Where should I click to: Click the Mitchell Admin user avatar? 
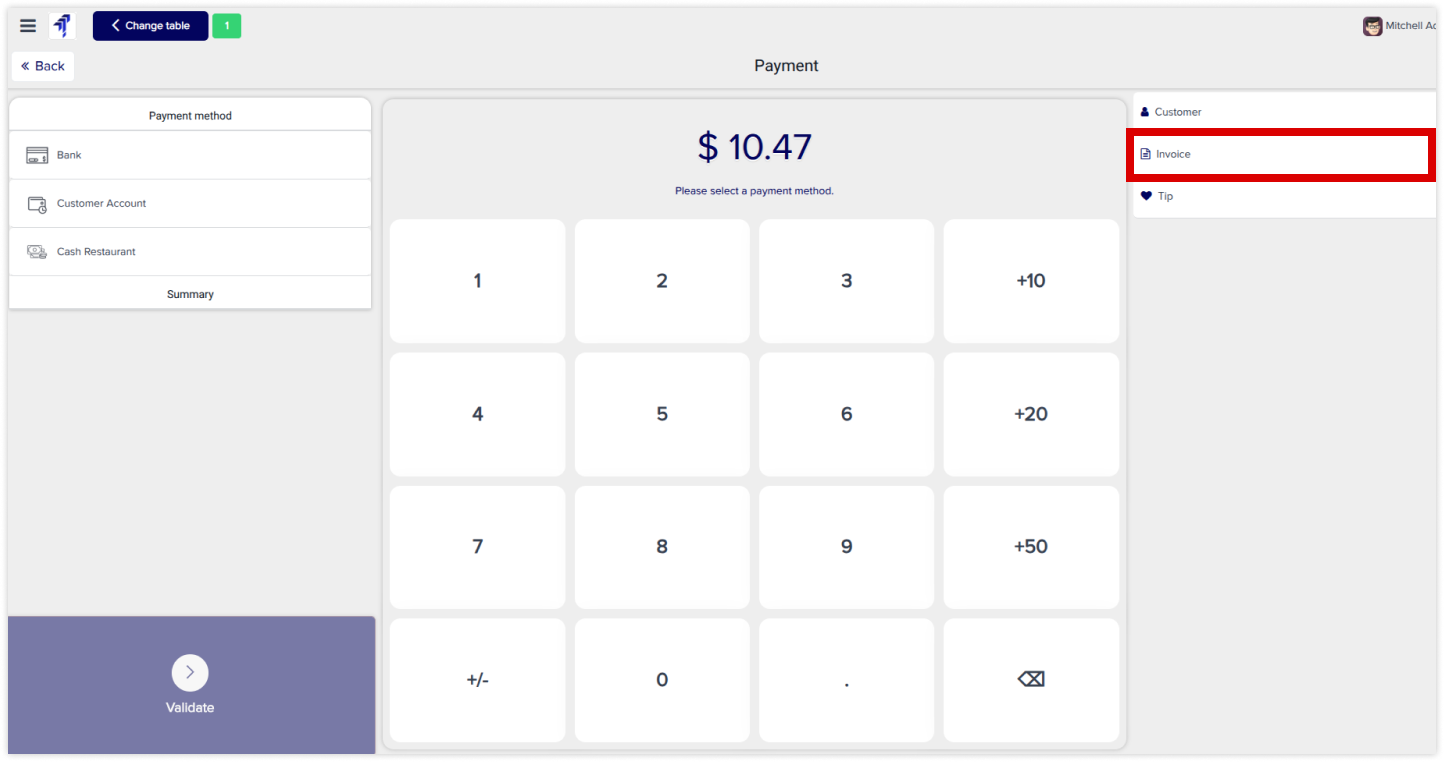pos(1372,26)
